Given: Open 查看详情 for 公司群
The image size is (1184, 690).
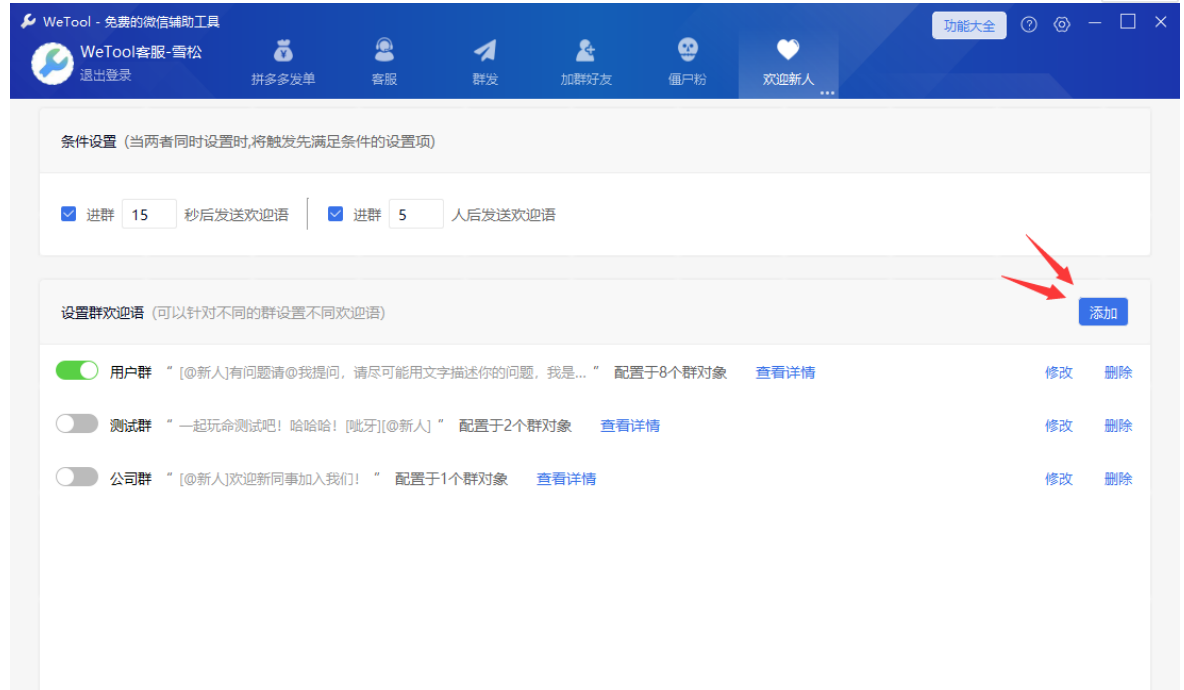Looking at the screenshot, I should click(566, 479).
